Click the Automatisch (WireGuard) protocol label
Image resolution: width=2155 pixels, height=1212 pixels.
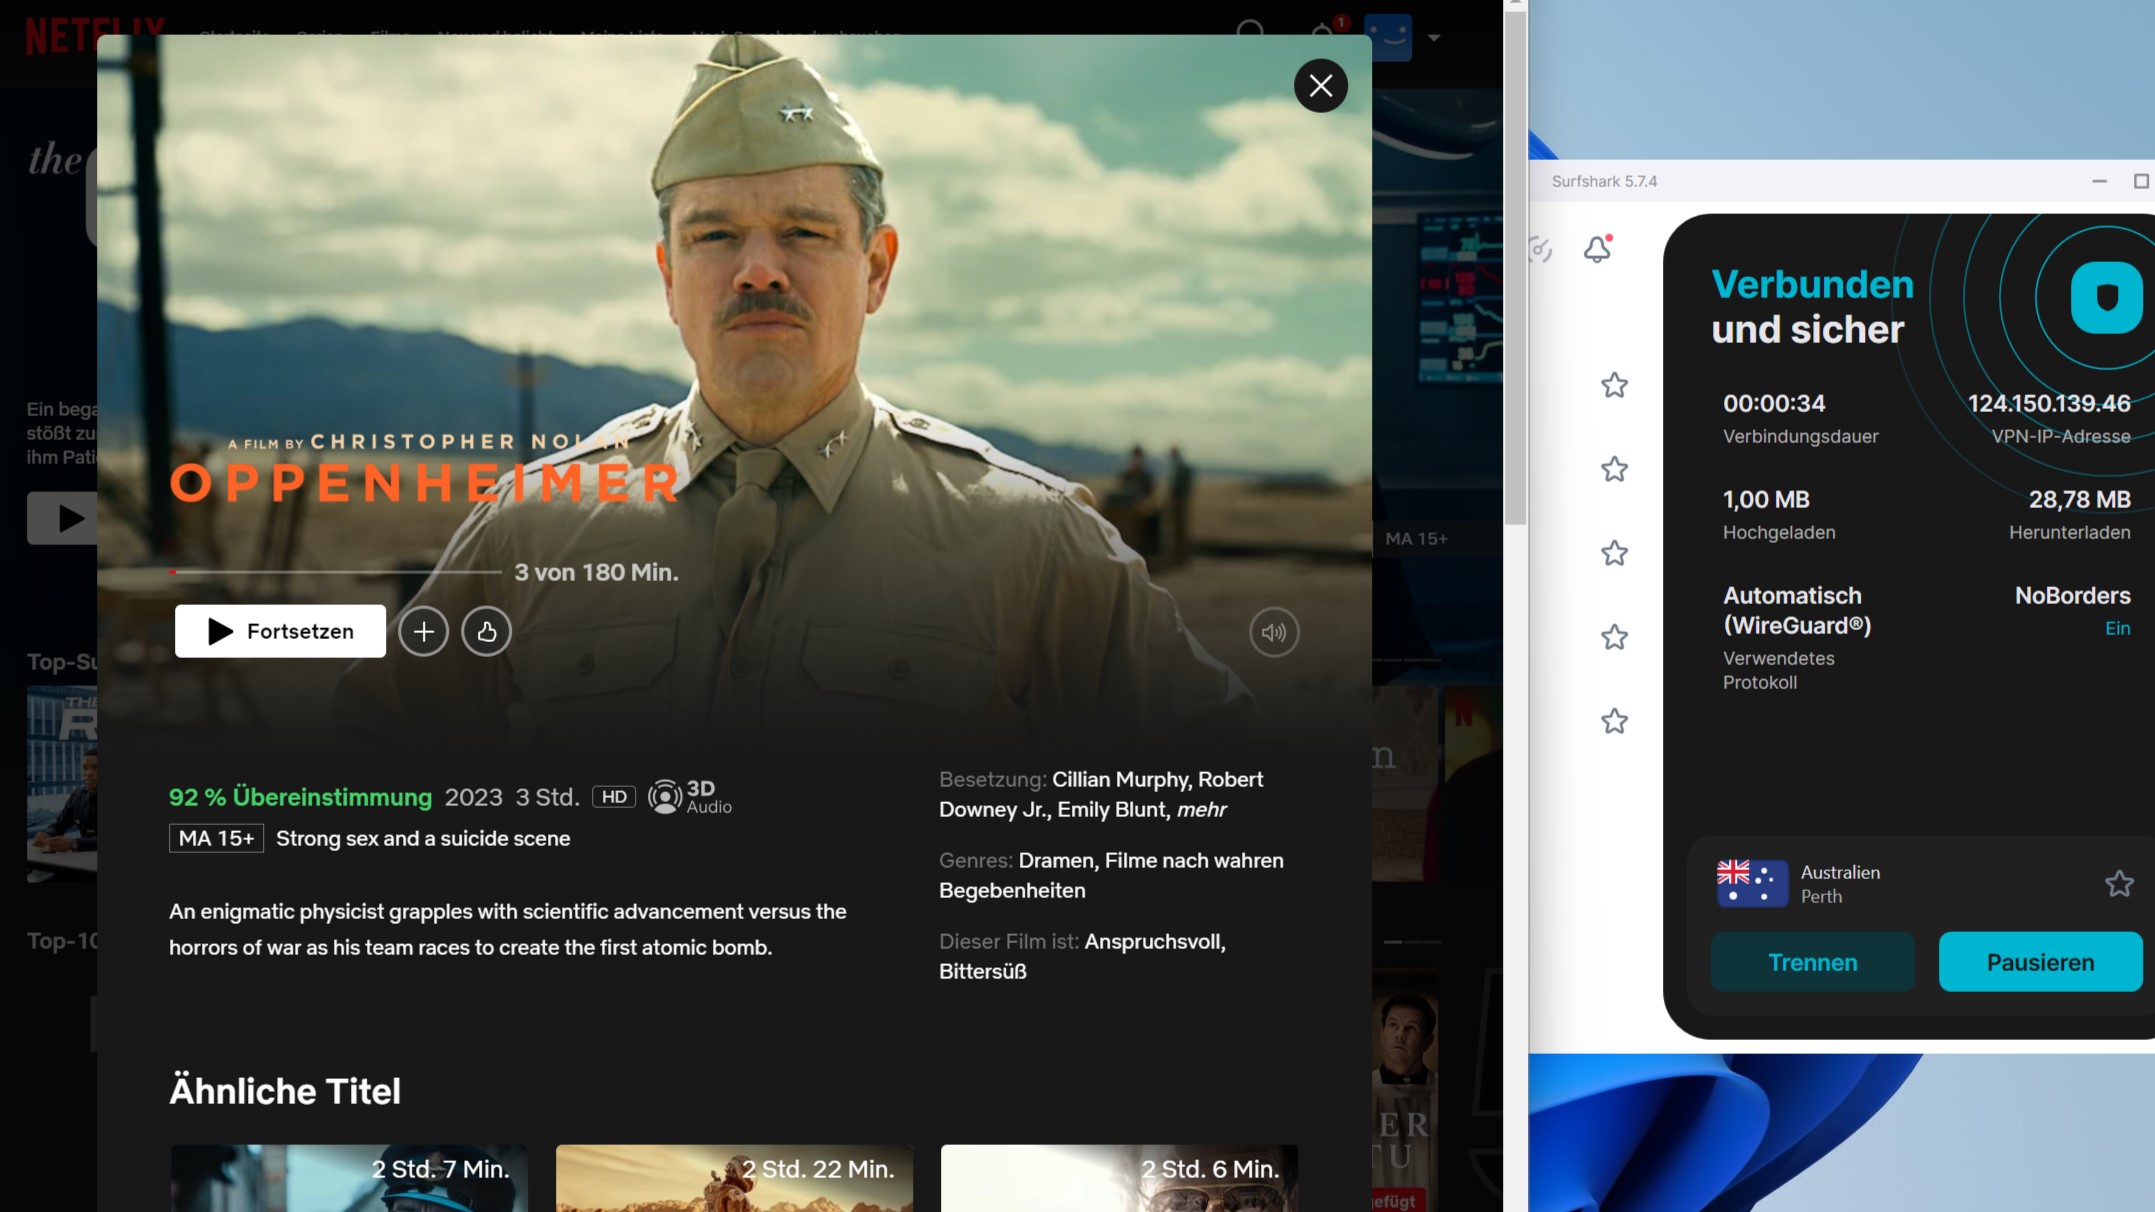point(1797,610)
